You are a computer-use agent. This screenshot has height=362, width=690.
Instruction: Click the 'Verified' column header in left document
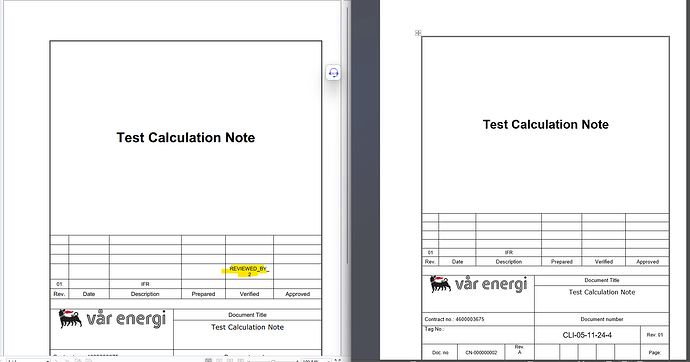pos(249,294)
